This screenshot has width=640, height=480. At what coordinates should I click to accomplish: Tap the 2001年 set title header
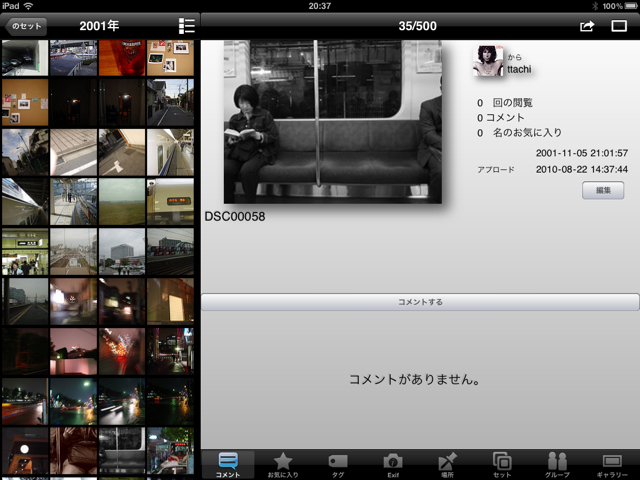101,26
